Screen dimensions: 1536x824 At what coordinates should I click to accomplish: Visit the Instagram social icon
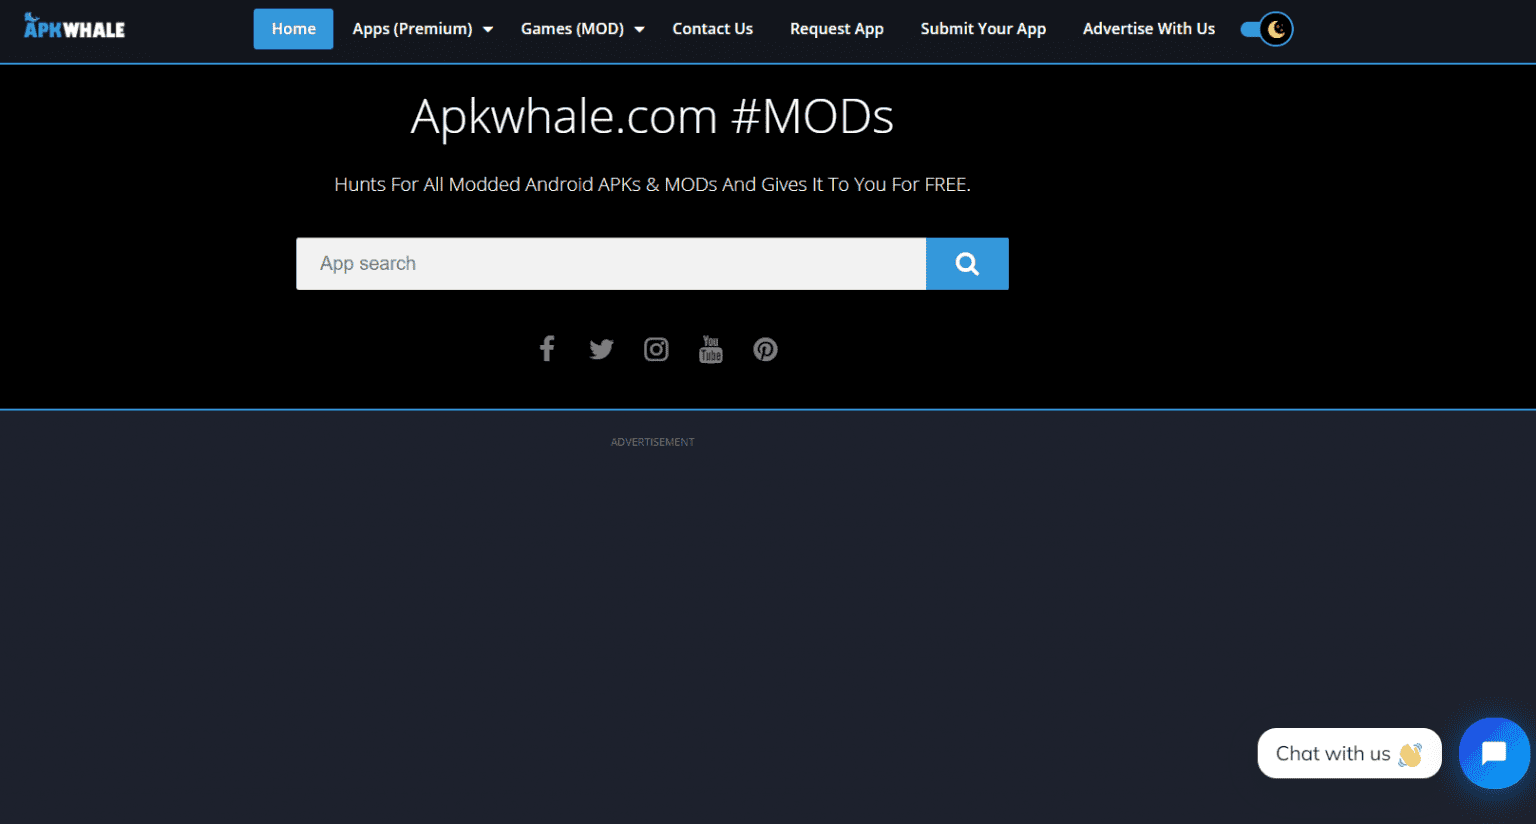656,349
